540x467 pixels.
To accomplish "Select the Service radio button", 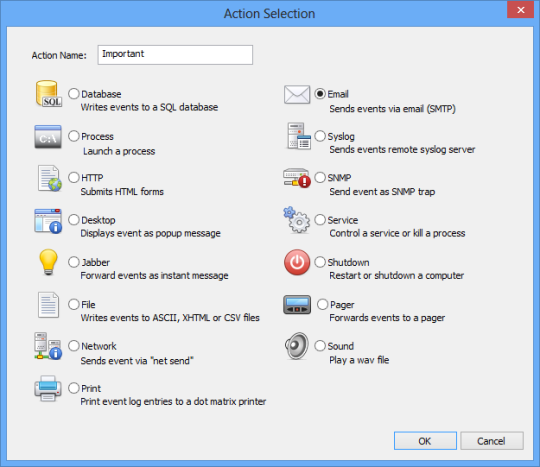I will 320,220.
